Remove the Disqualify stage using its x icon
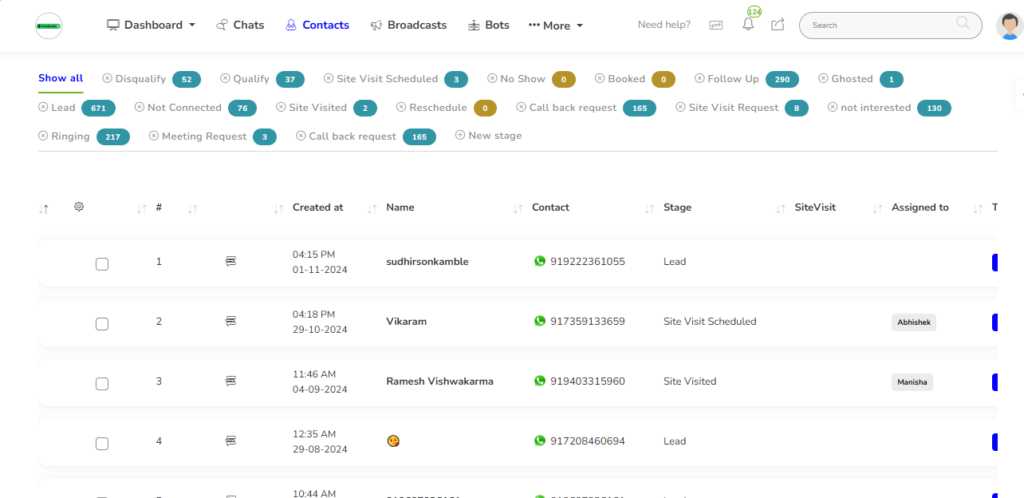This screenshot has height=498, width=1024. (107, 79)
